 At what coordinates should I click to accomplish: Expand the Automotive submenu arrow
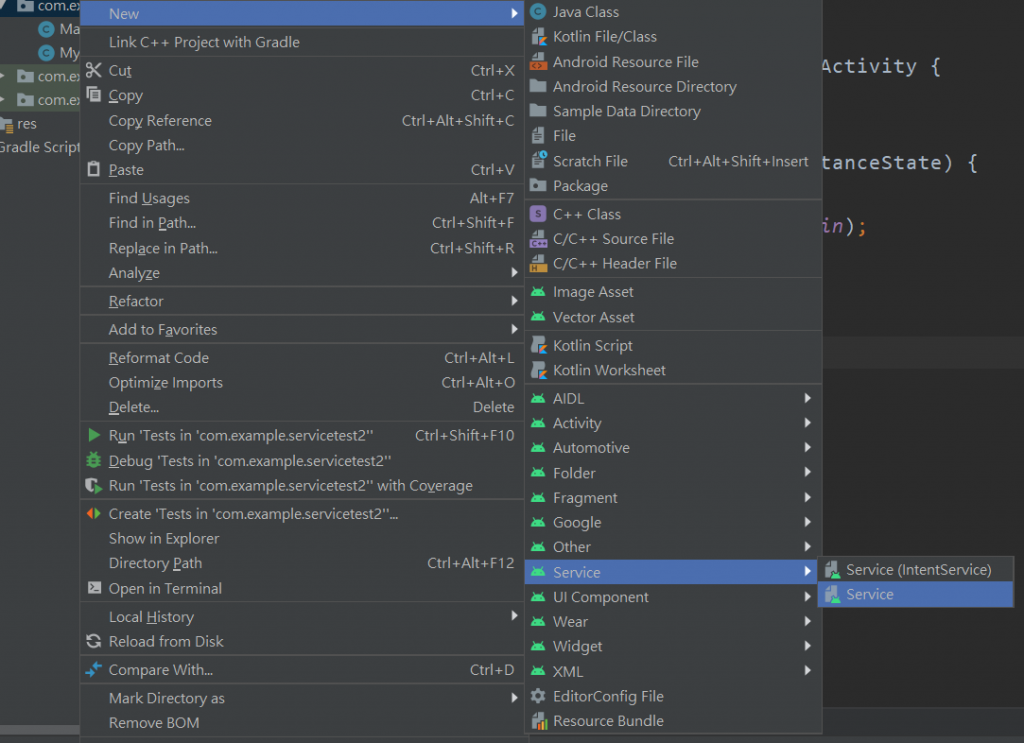(x=808, y=448)
